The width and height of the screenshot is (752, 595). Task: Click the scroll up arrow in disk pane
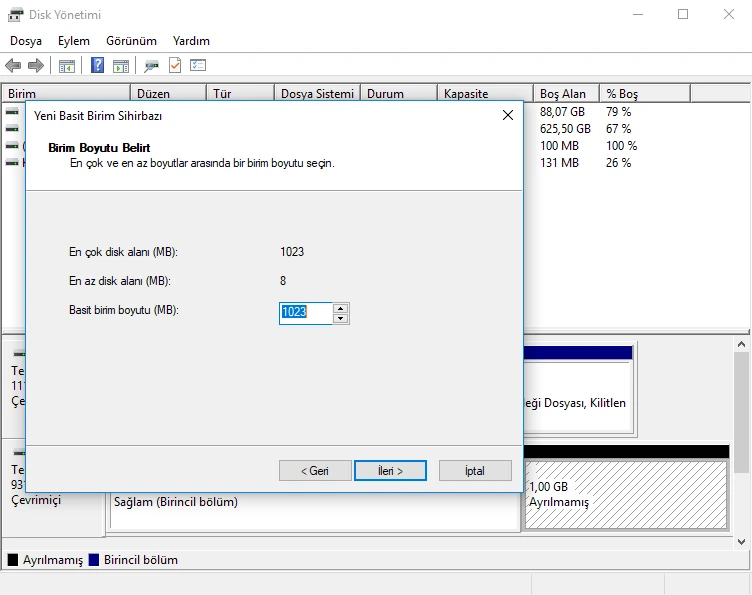point(741,344)
